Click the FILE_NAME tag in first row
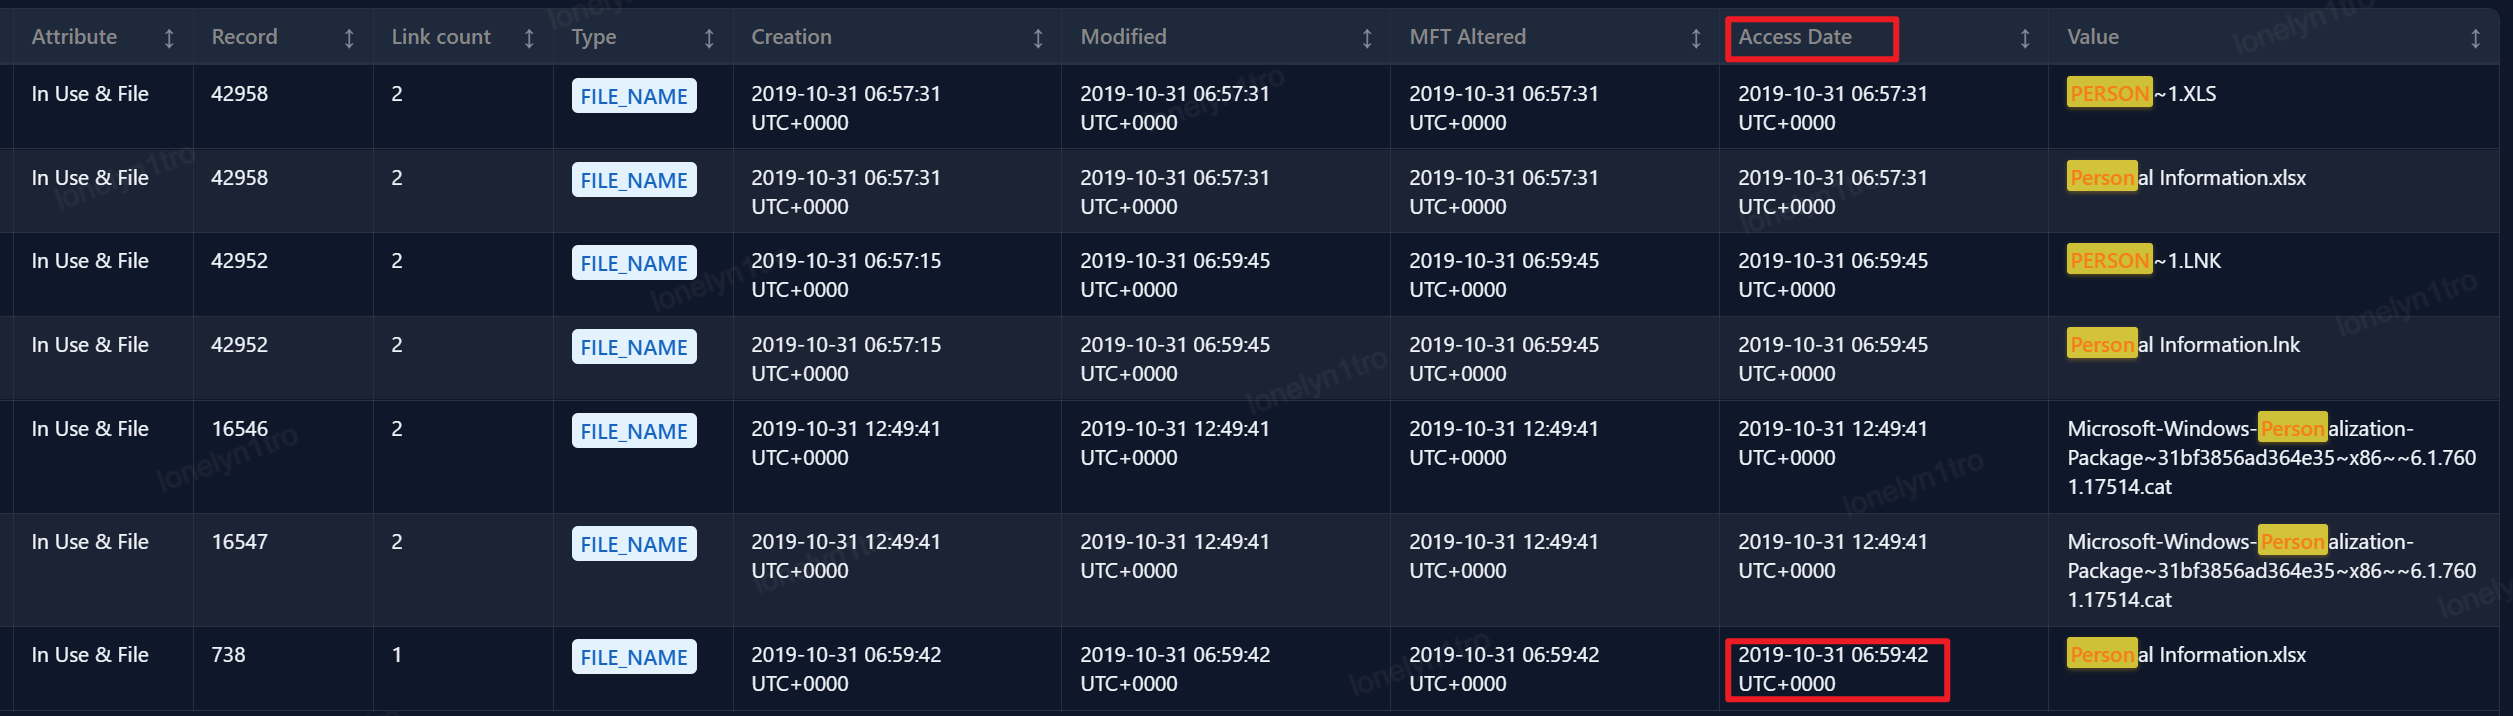Image resolution: width=2513 pixels, height=716 pixels. (x=634, y=96)
